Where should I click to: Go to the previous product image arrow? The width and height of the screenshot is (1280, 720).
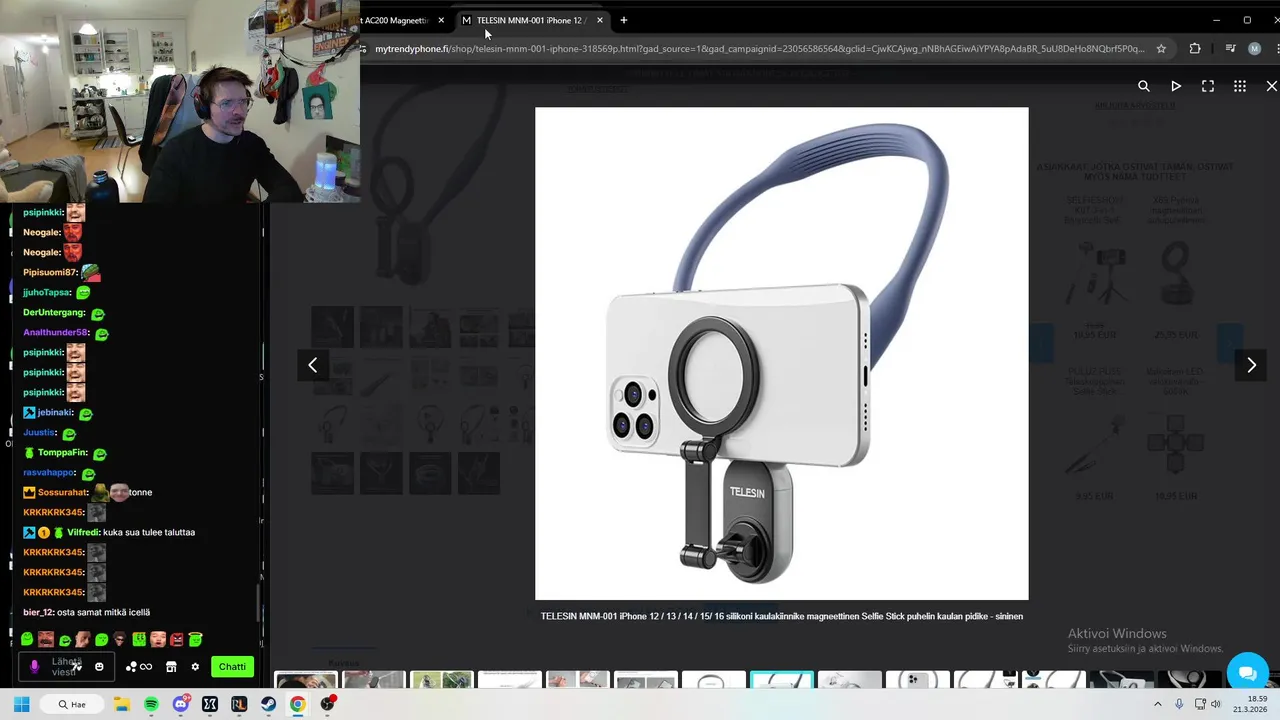[313, 365]
